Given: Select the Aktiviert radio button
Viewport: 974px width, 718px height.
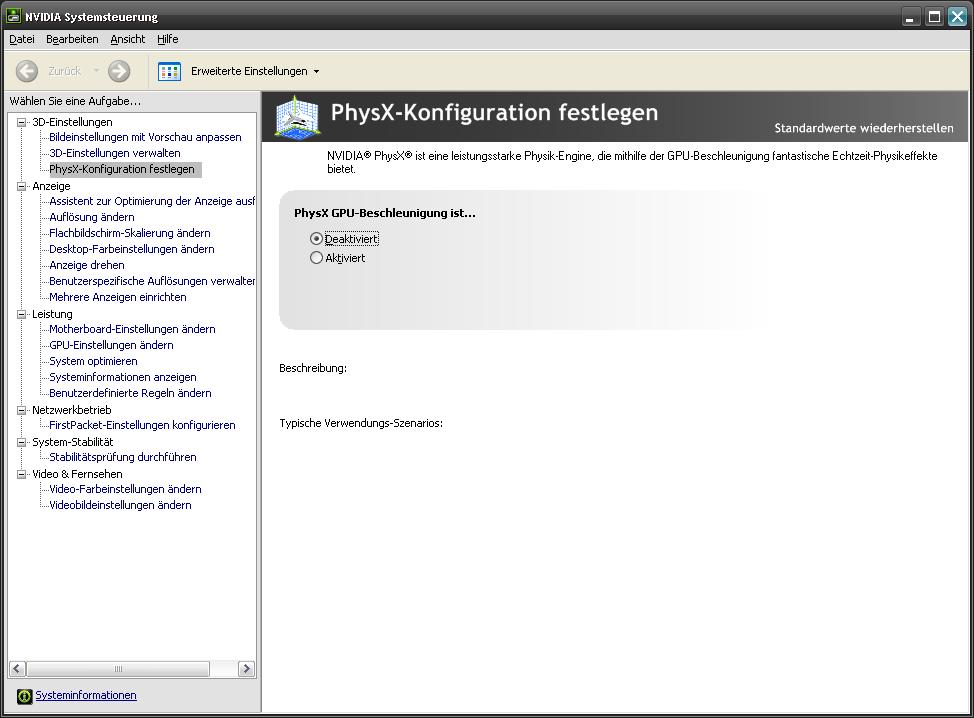Looking at the screenshot, I should [316, 257].
